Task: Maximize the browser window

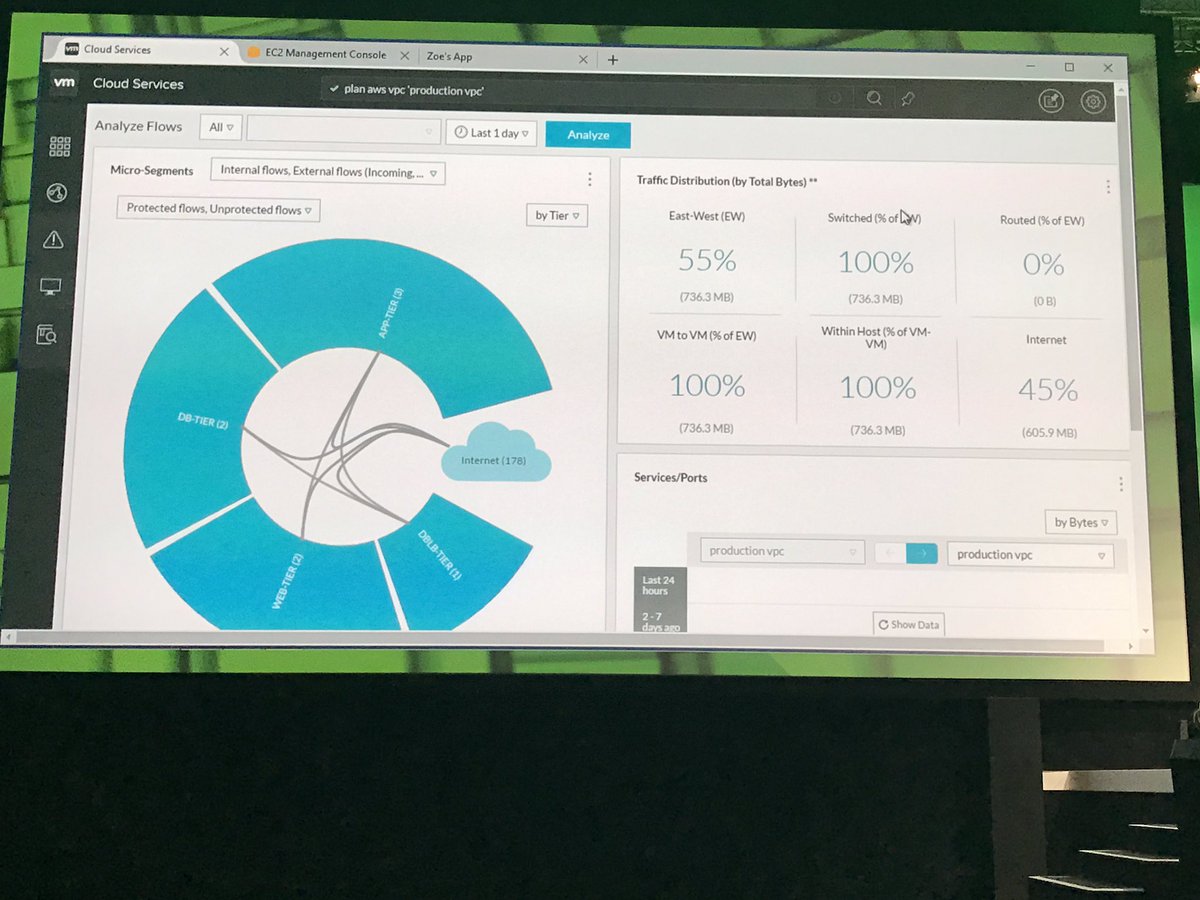Action: pyautogui.click(x=1069, y=67)
